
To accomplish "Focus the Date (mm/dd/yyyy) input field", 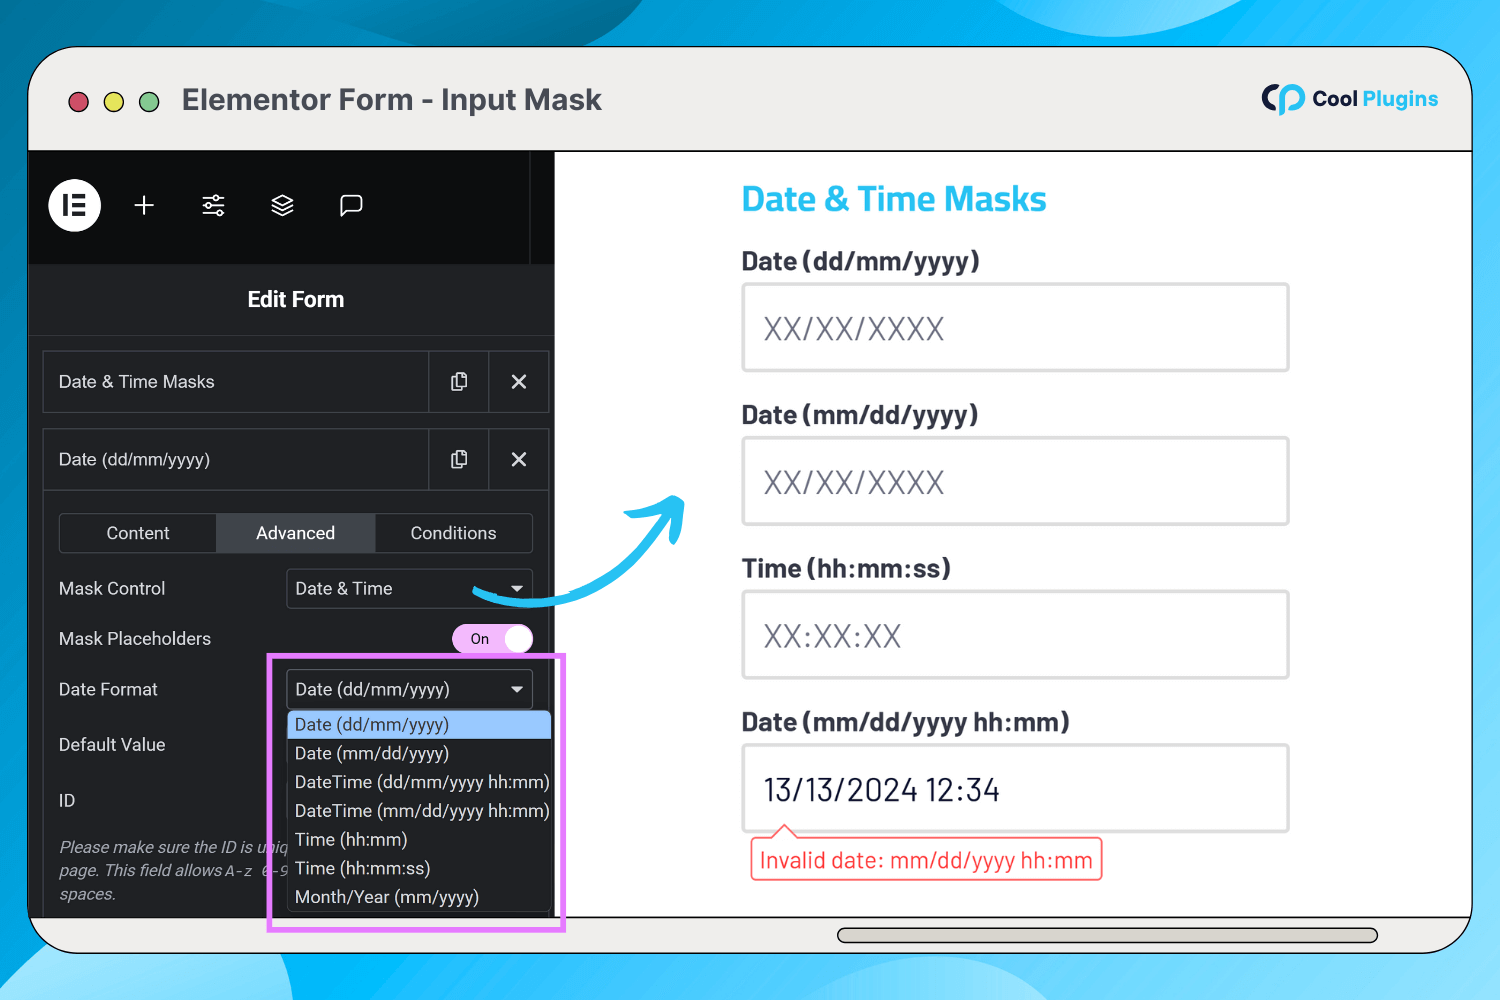I will click(1015, 481).
